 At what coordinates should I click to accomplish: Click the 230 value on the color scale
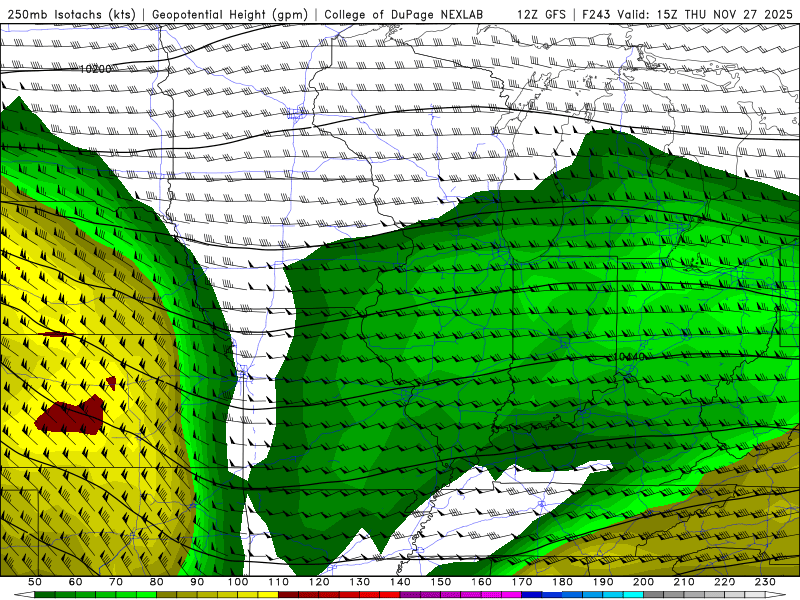pos(765,582)
